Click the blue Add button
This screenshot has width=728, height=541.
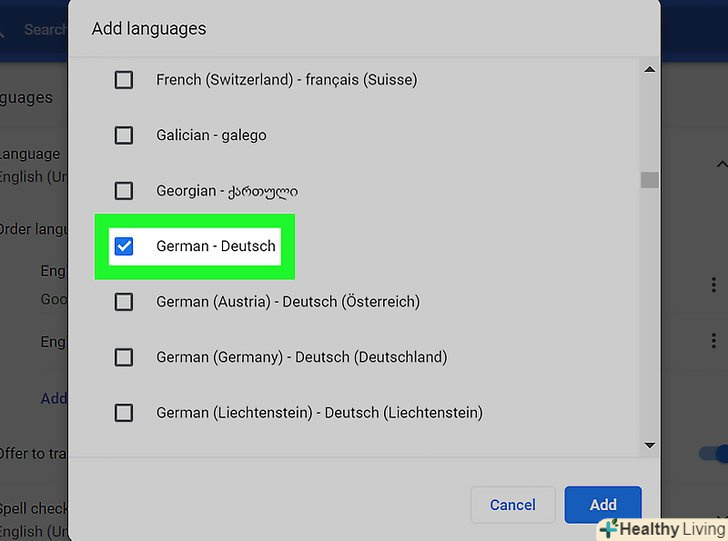point(602,504)
